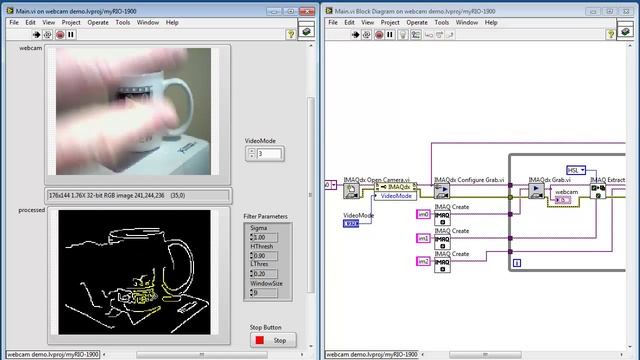Select IMAQ Create node for im1
The image size is (640, 360).
click(442, 242)
